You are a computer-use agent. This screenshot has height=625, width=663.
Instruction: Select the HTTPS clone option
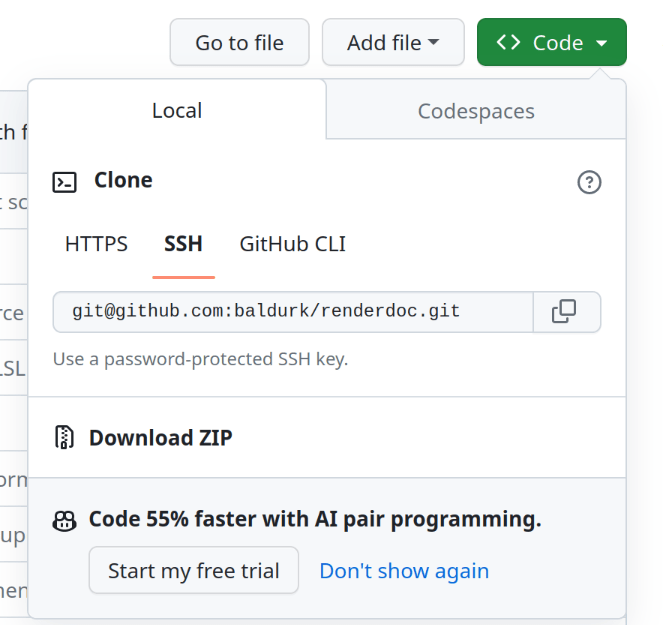coord(96,244)
